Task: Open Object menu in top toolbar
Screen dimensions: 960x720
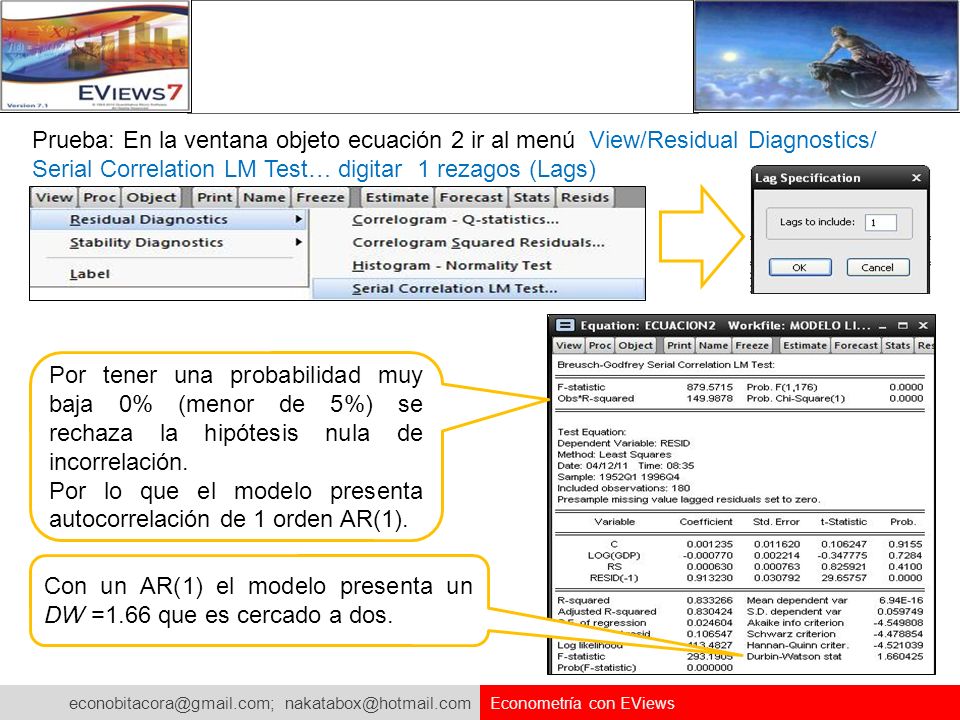Action: coord(151,198)
